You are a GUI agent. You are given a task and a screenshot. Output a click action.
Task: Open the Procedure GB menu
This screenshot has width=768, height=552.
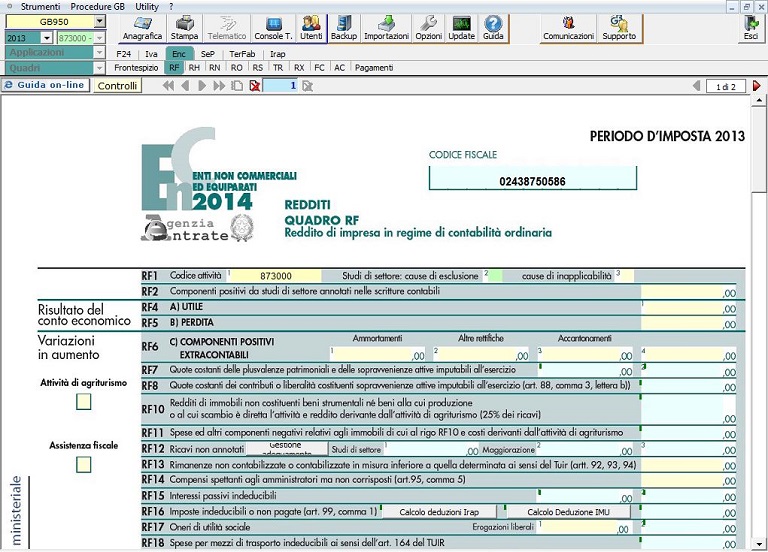(x=97, y=7)
